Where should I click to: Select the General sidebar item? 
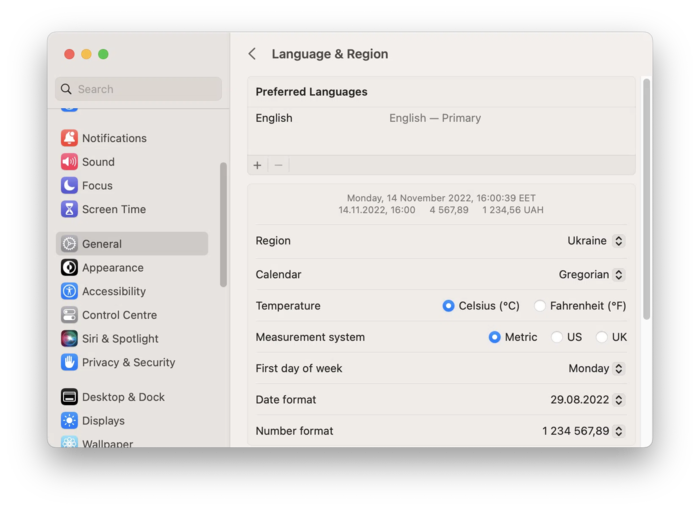point(132,244)
